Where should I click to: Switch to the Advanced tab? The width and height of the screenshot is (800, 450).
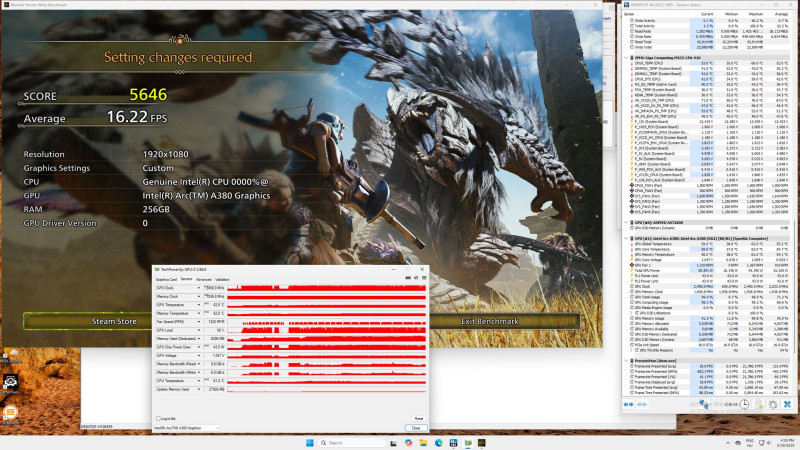click(x=204, y=280)
